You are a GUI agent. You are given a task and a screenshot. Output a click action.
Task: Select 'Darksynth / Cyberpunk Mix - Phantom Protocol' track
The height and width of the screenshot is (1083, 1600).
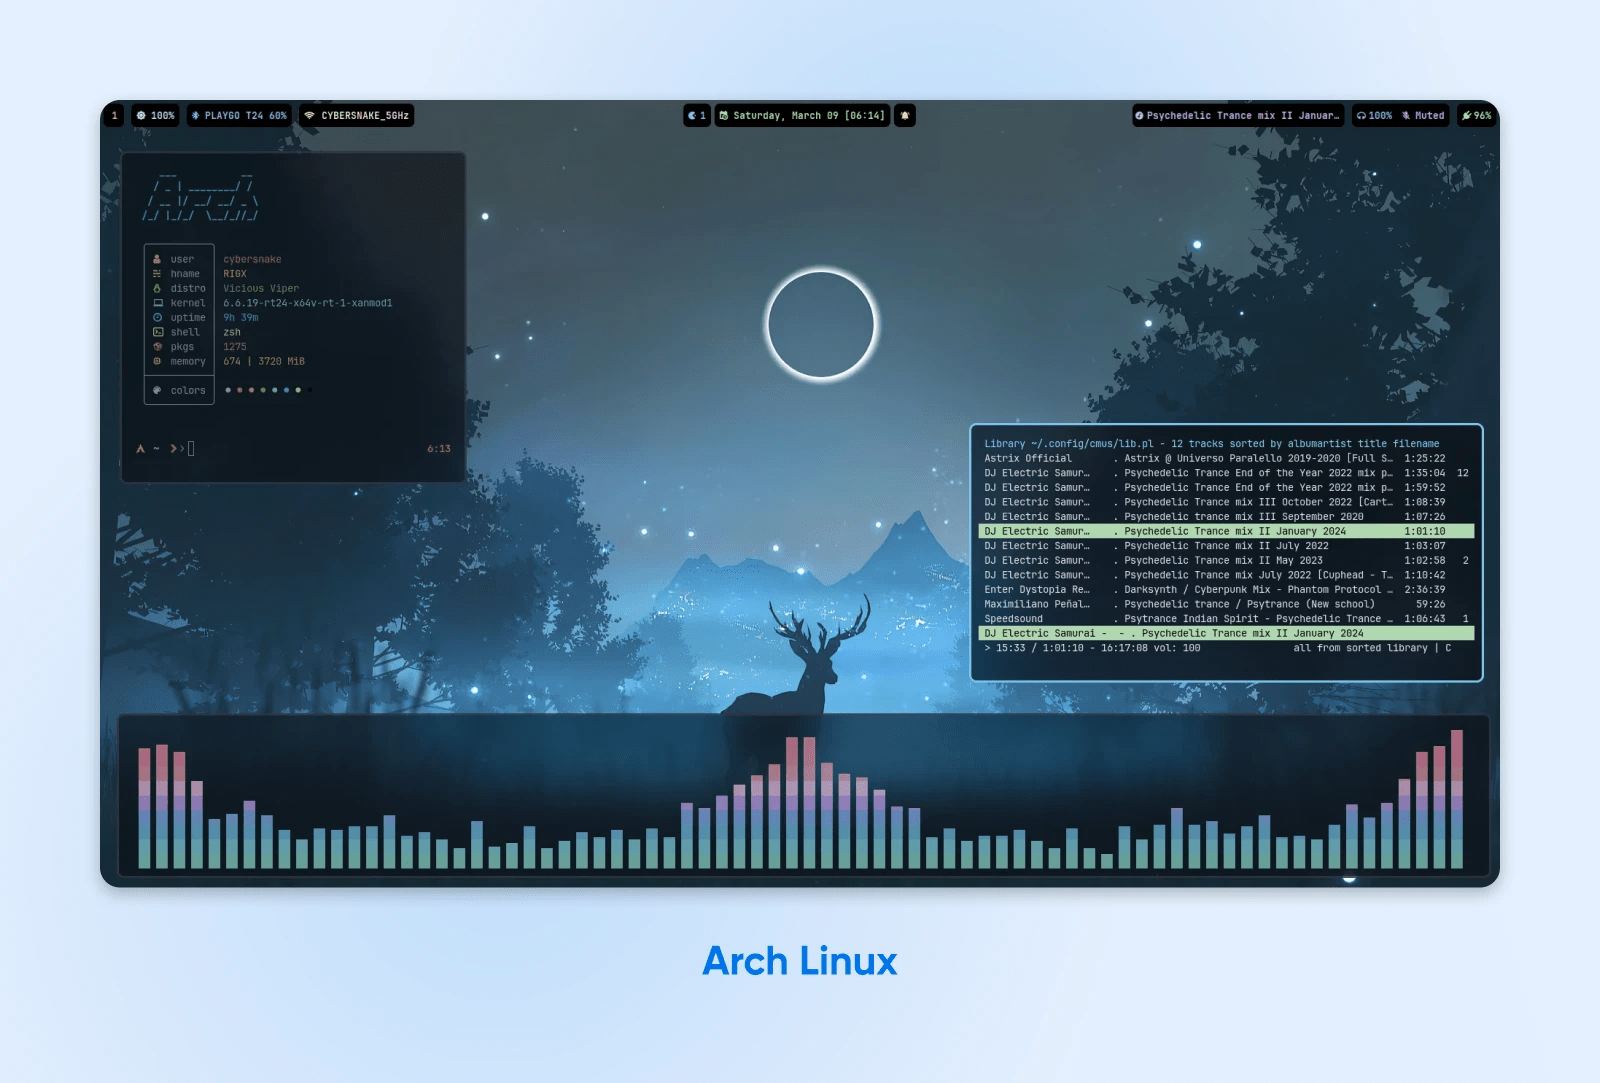1226,590
